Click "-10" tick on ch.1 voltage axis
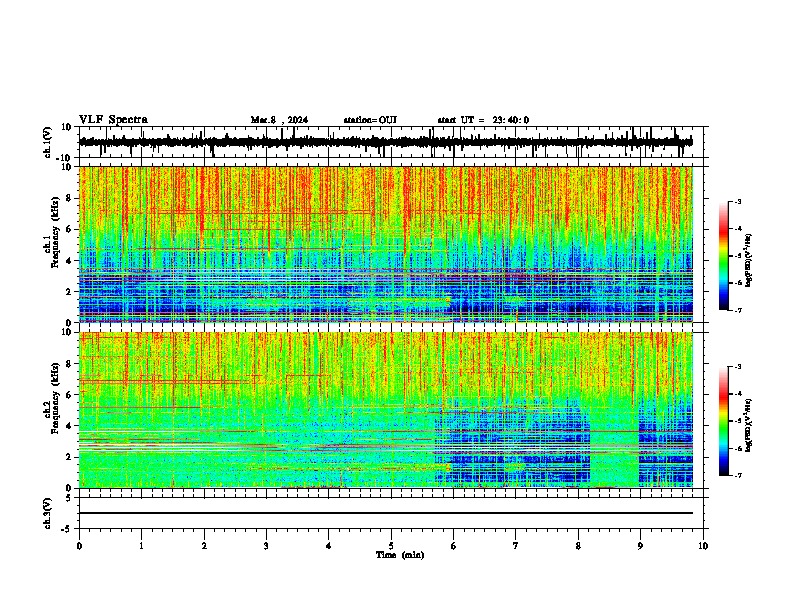Viewport: 792px width, 612px height. [65, 158]
